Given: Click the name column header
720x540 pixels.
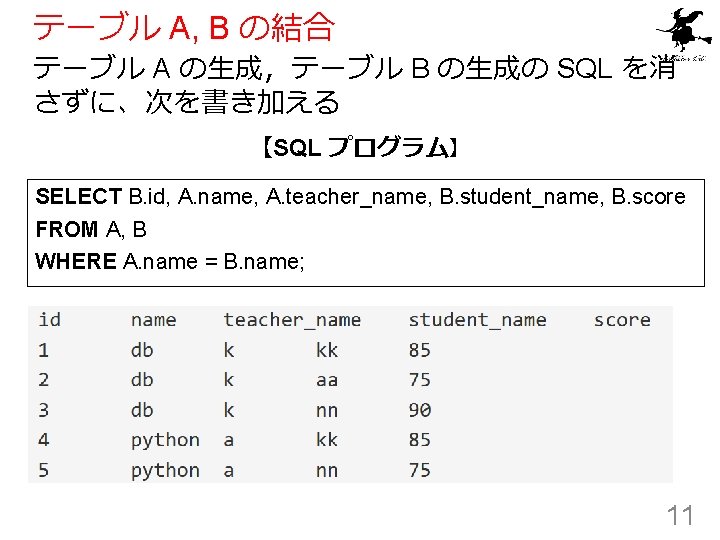Looking at the screenshot, I should 153,320.
